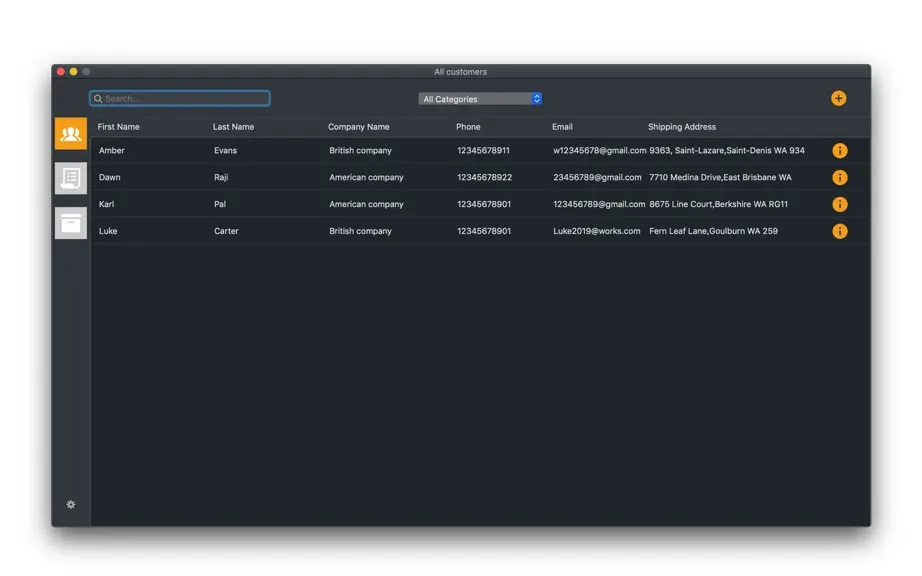Image resolution: width=922 pixels, height=576 pixels.
Task: Sort by Shipping Address column header
Action: (682, 126)
